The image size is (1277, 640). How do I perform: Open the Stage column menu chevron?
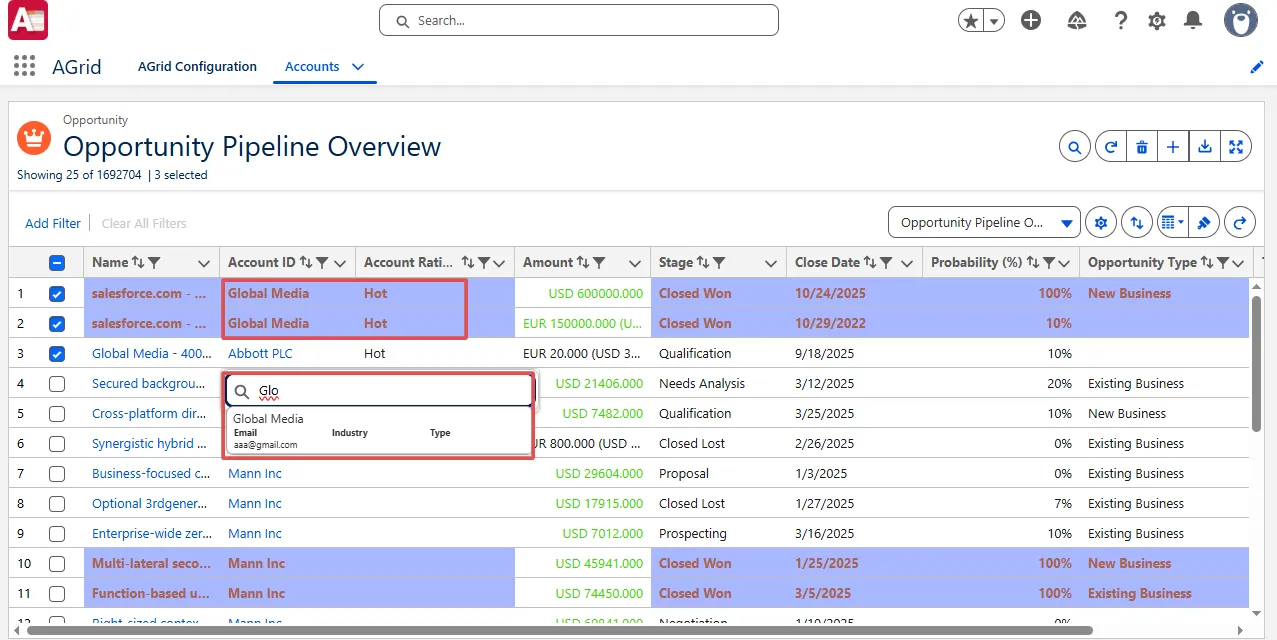[x=771, y=264]
